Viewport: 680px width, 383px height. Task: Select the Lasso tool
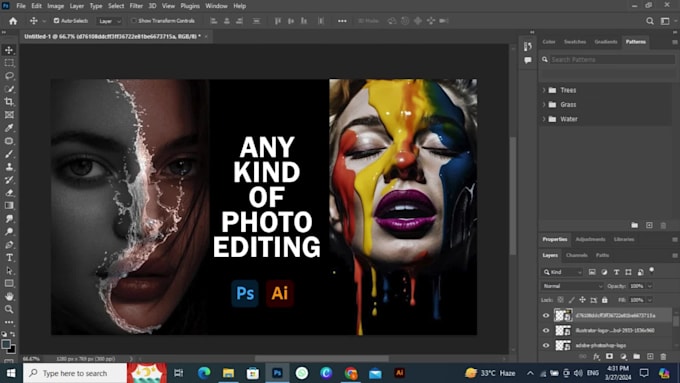click(x=9, y=76)
